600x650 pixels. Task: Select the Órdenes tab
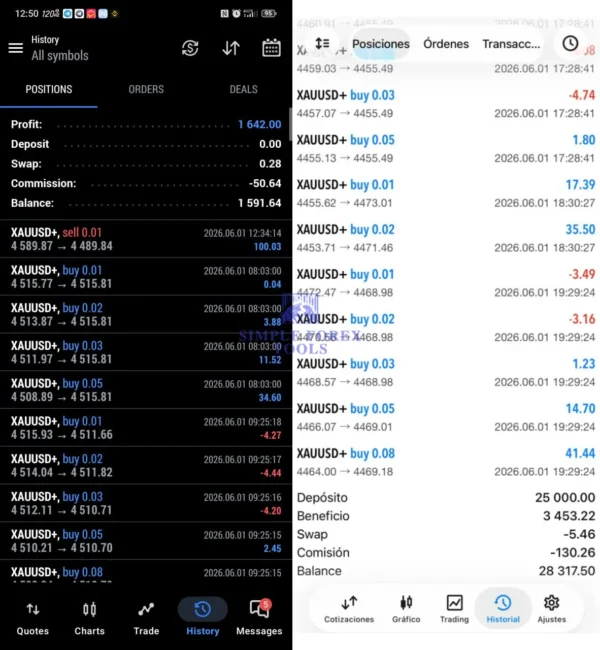[446, 44]
